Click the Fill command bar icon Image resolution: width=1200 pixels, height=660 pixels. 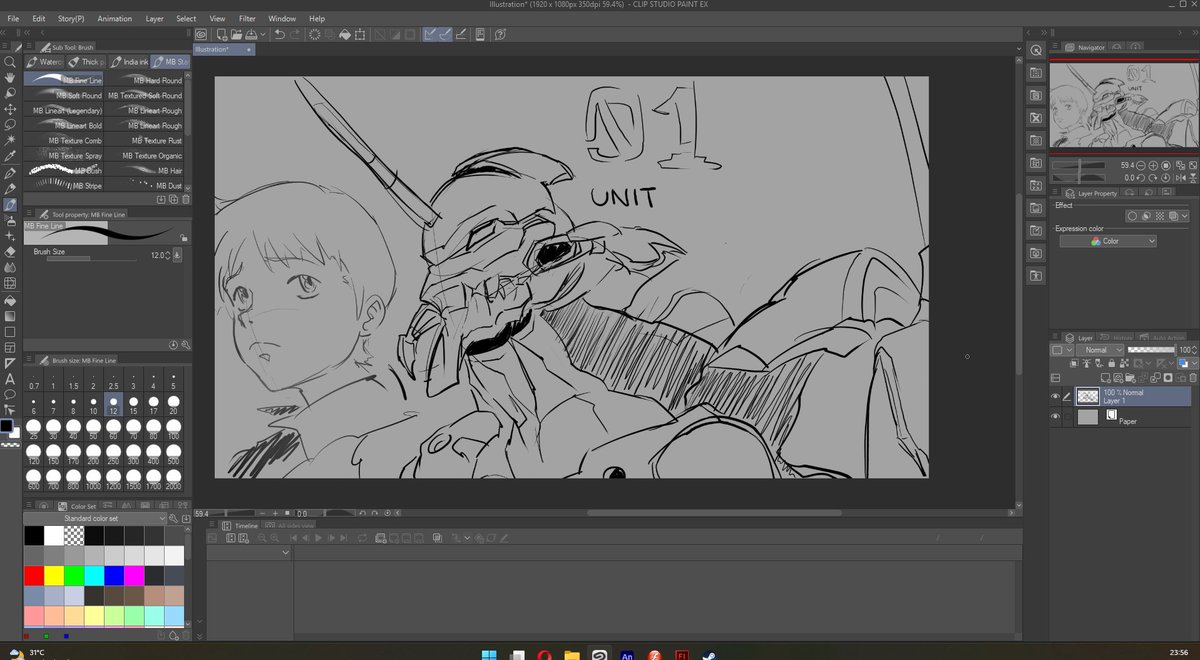345,33
